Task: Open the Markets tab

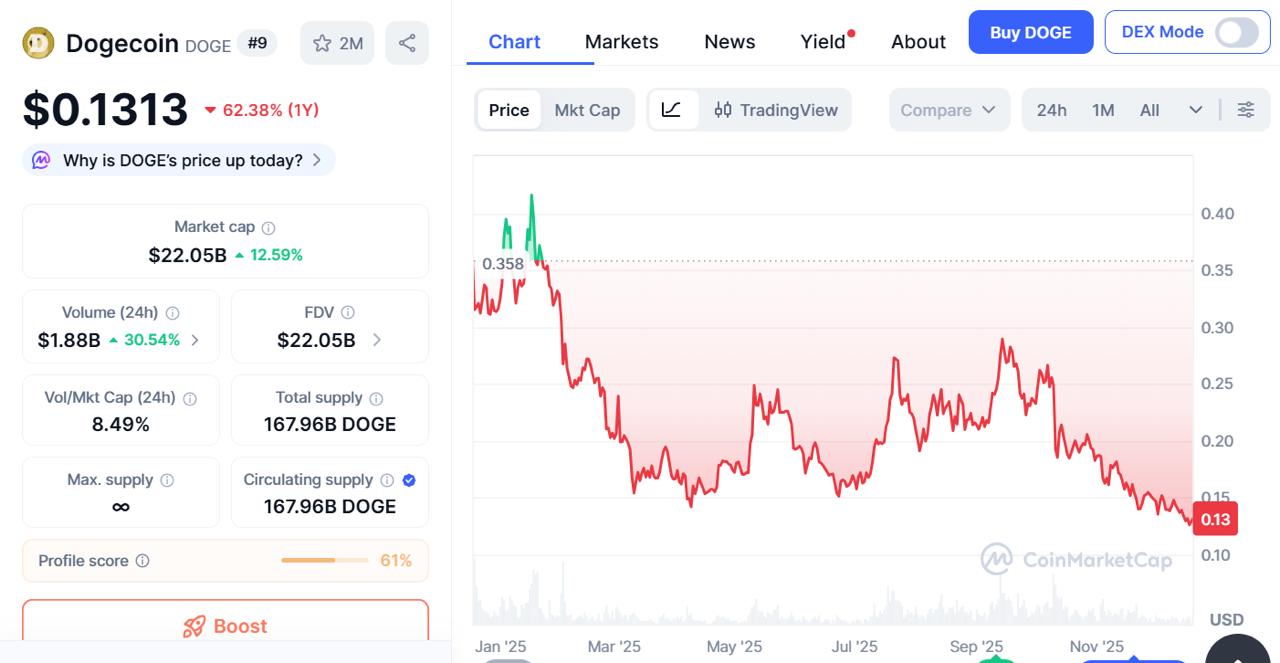Action: pyautogui.click(x=621, y=42)
